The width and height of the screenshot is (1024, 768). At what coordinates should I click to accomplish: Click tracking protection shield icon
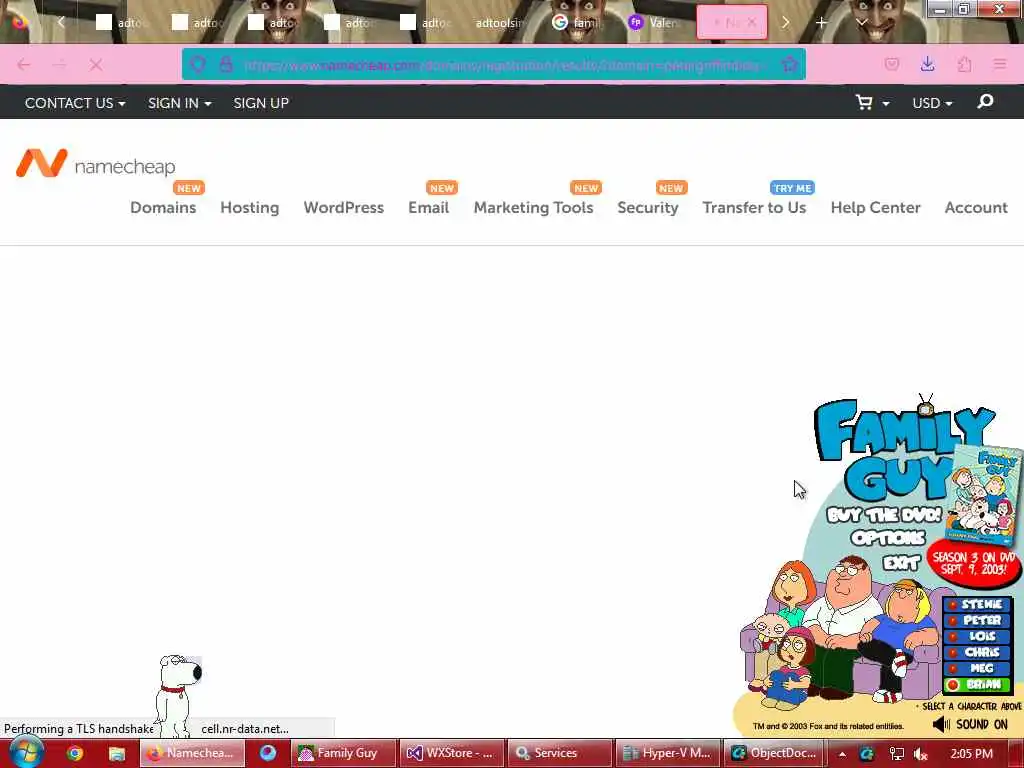[x=198, y=64]
